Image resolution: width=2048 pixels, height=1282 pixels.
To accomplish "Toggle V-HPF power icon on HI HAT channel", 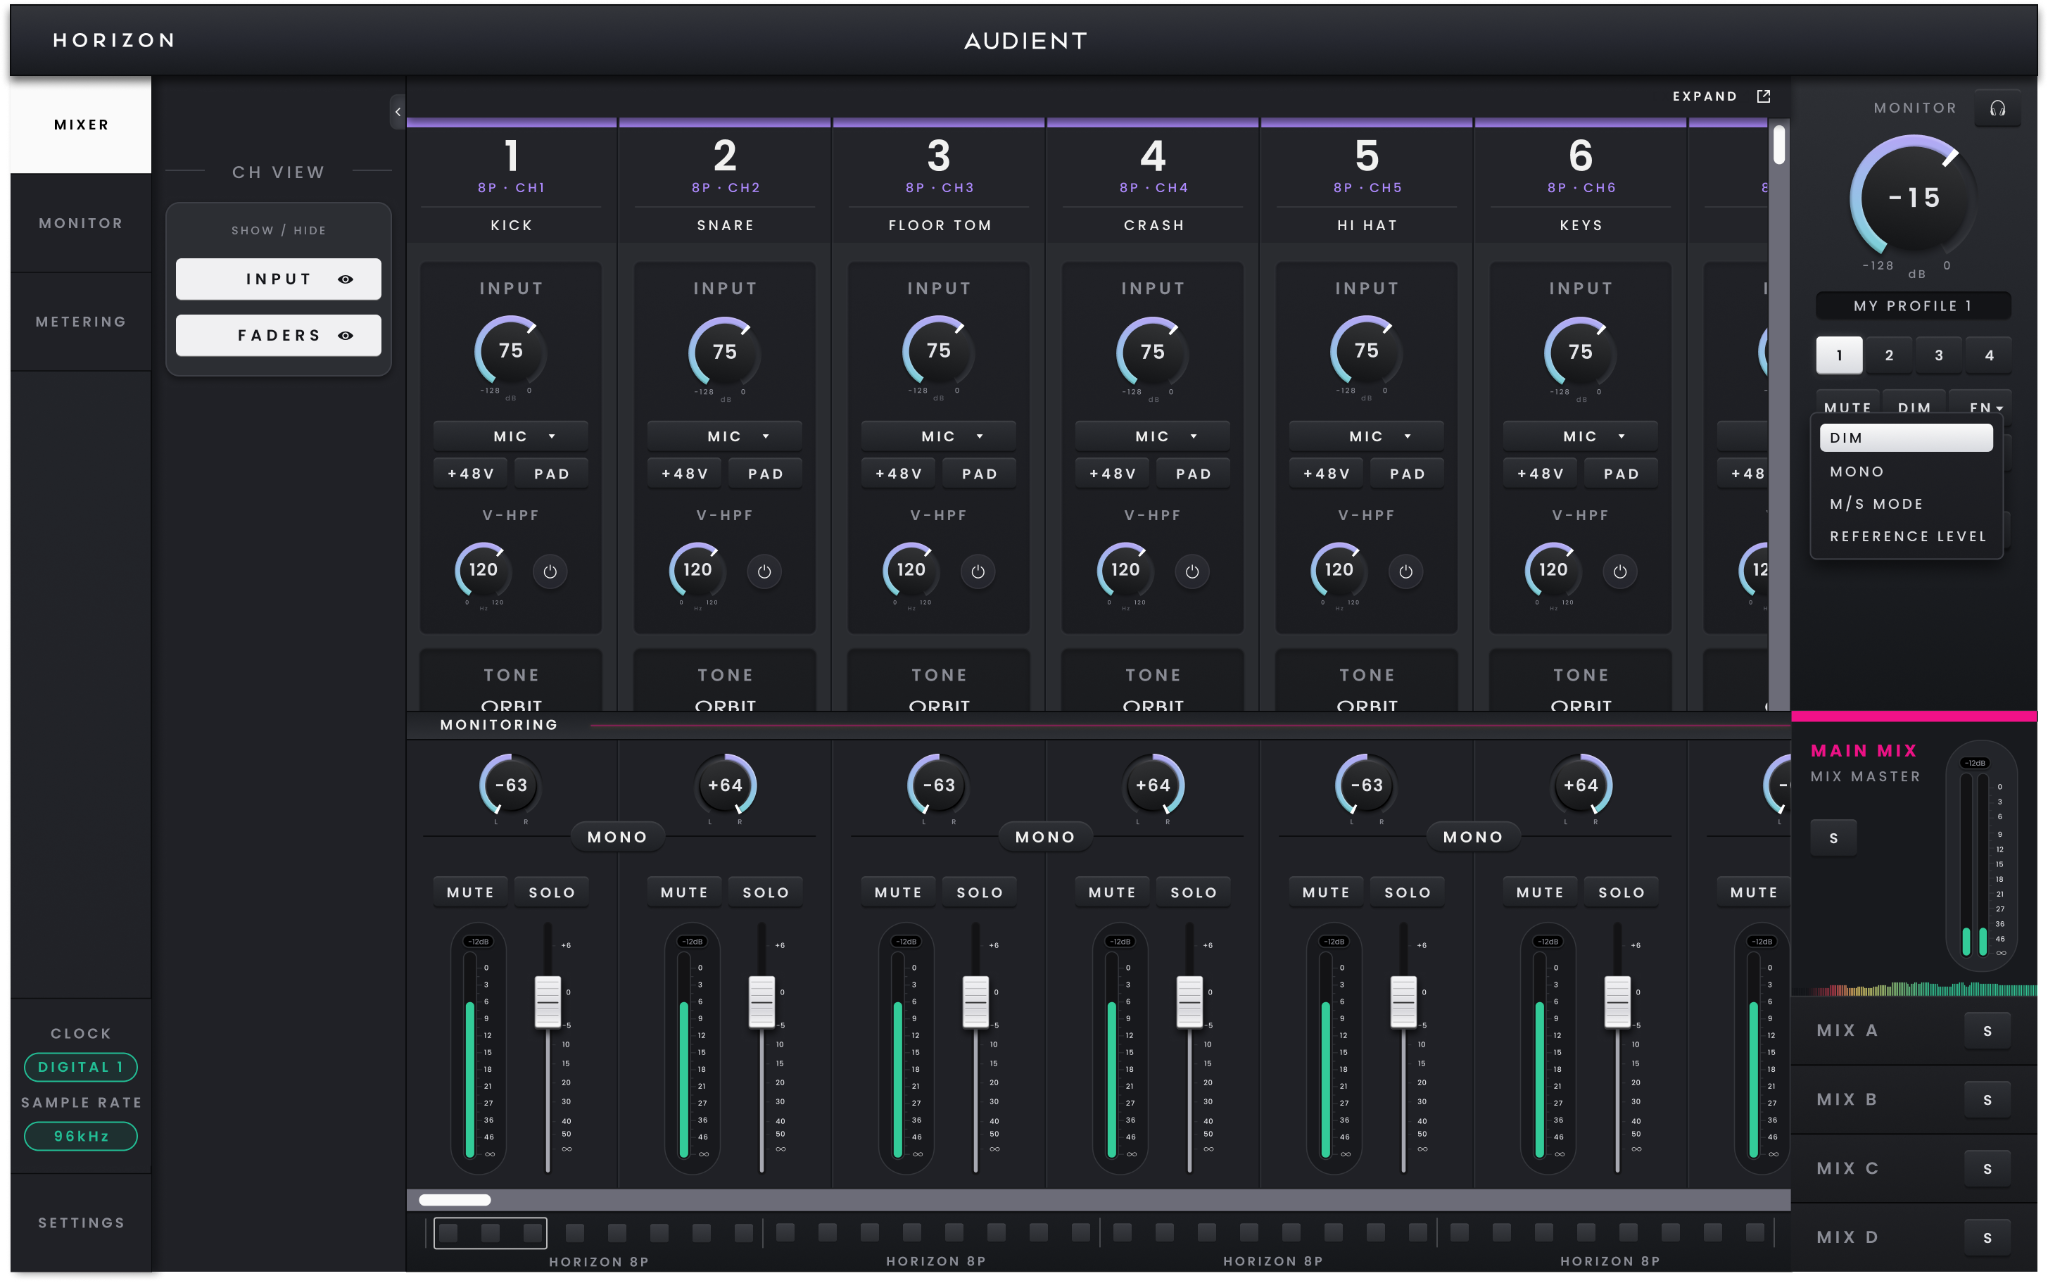I will point(1406,572).
